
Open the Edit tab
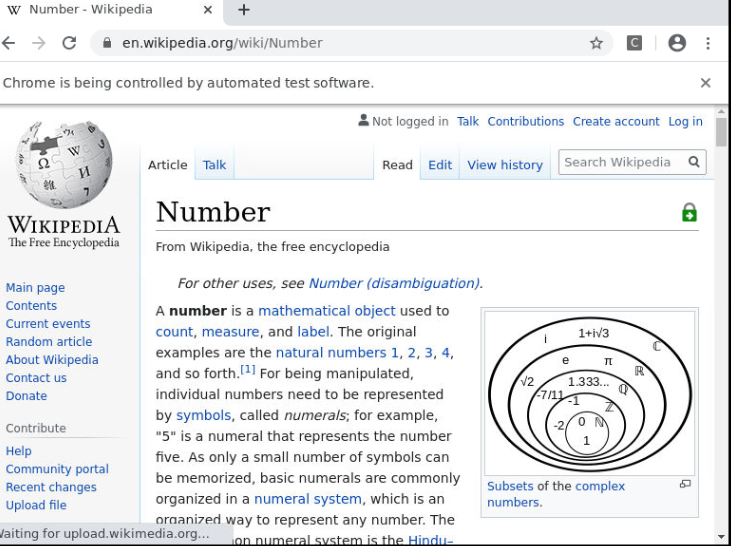440,165
